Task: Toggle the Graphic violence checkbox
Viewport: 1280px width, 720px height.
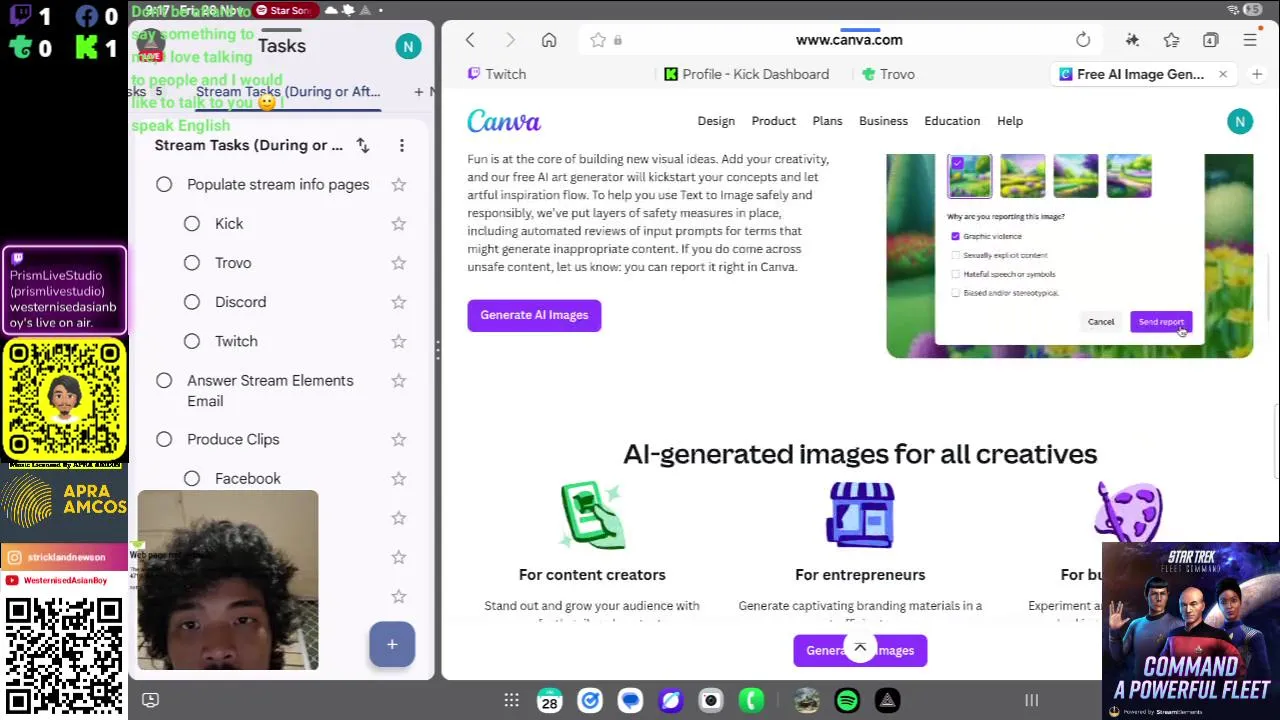Action: coord(955,236)
